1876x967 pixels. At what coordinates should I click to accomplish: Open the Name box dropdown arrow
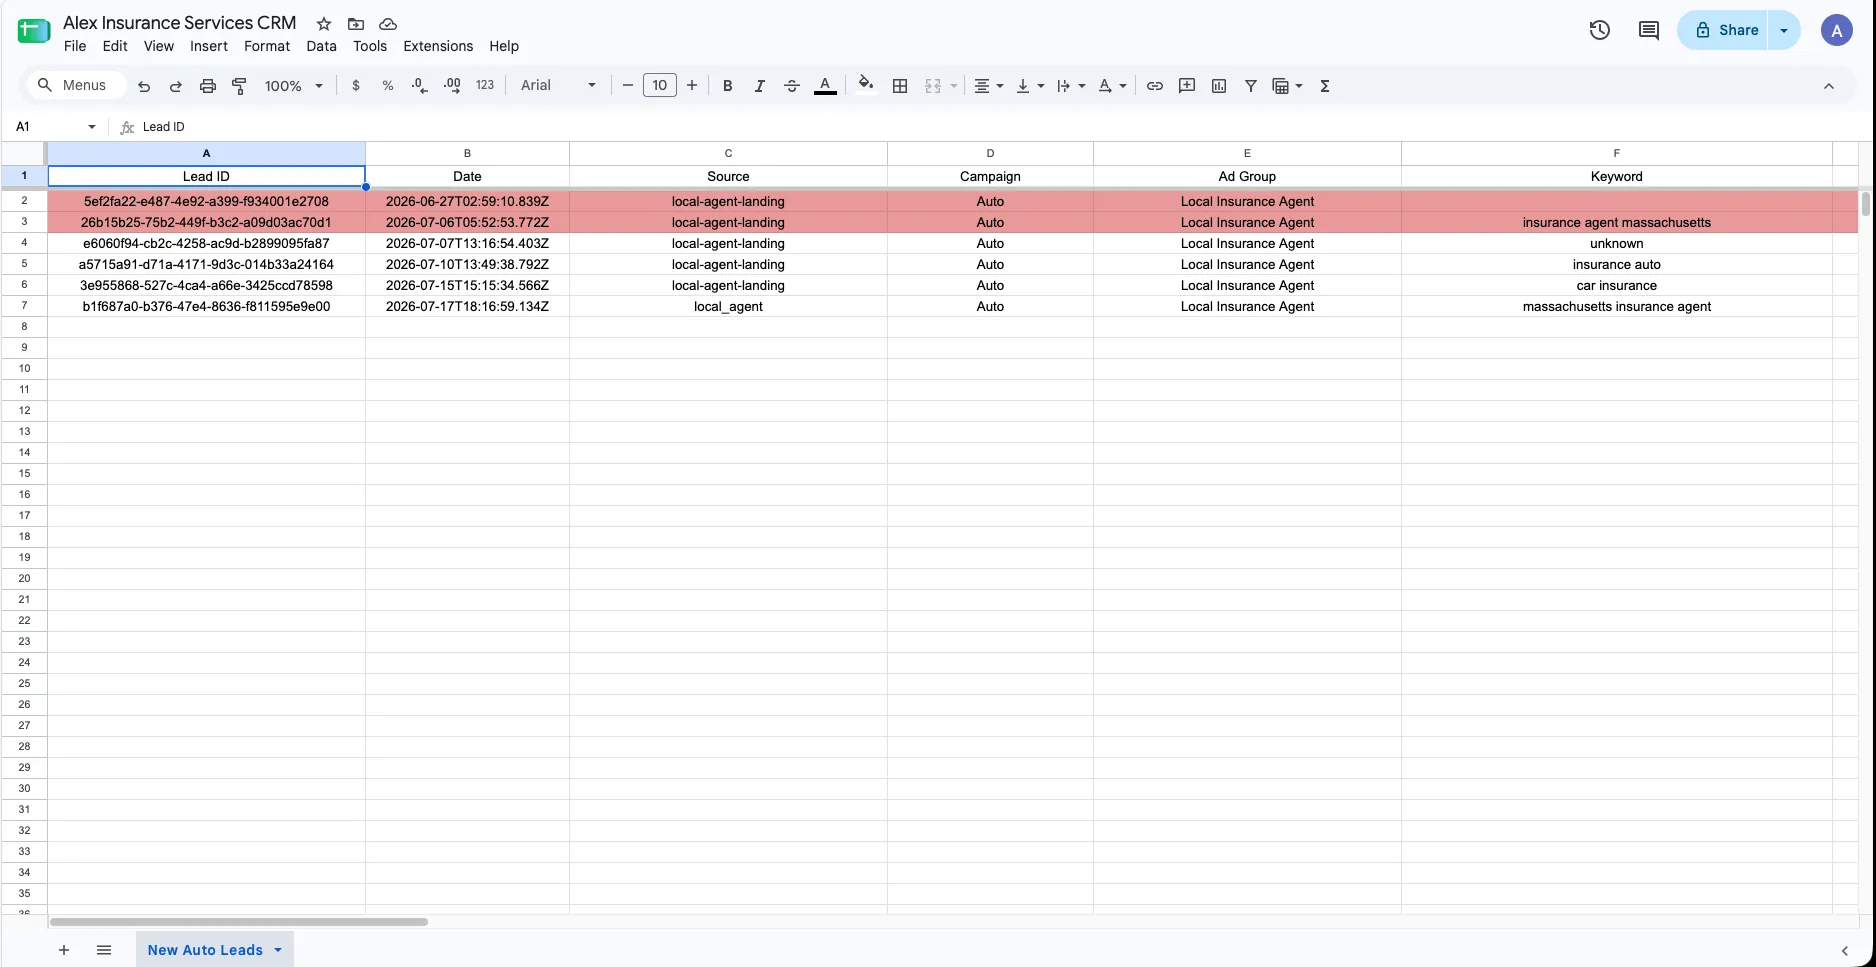coord(92,127)
